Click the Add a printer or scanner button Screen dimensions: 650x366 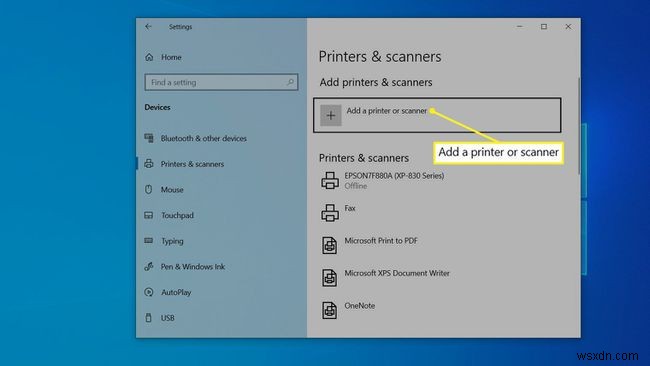coord(437,115)
